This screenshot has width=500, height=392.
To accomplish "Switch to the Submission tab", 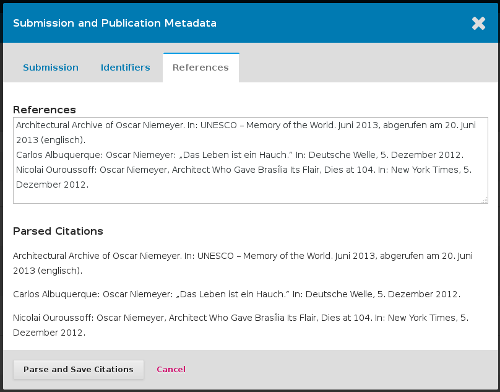I will (x=51, y=67).
